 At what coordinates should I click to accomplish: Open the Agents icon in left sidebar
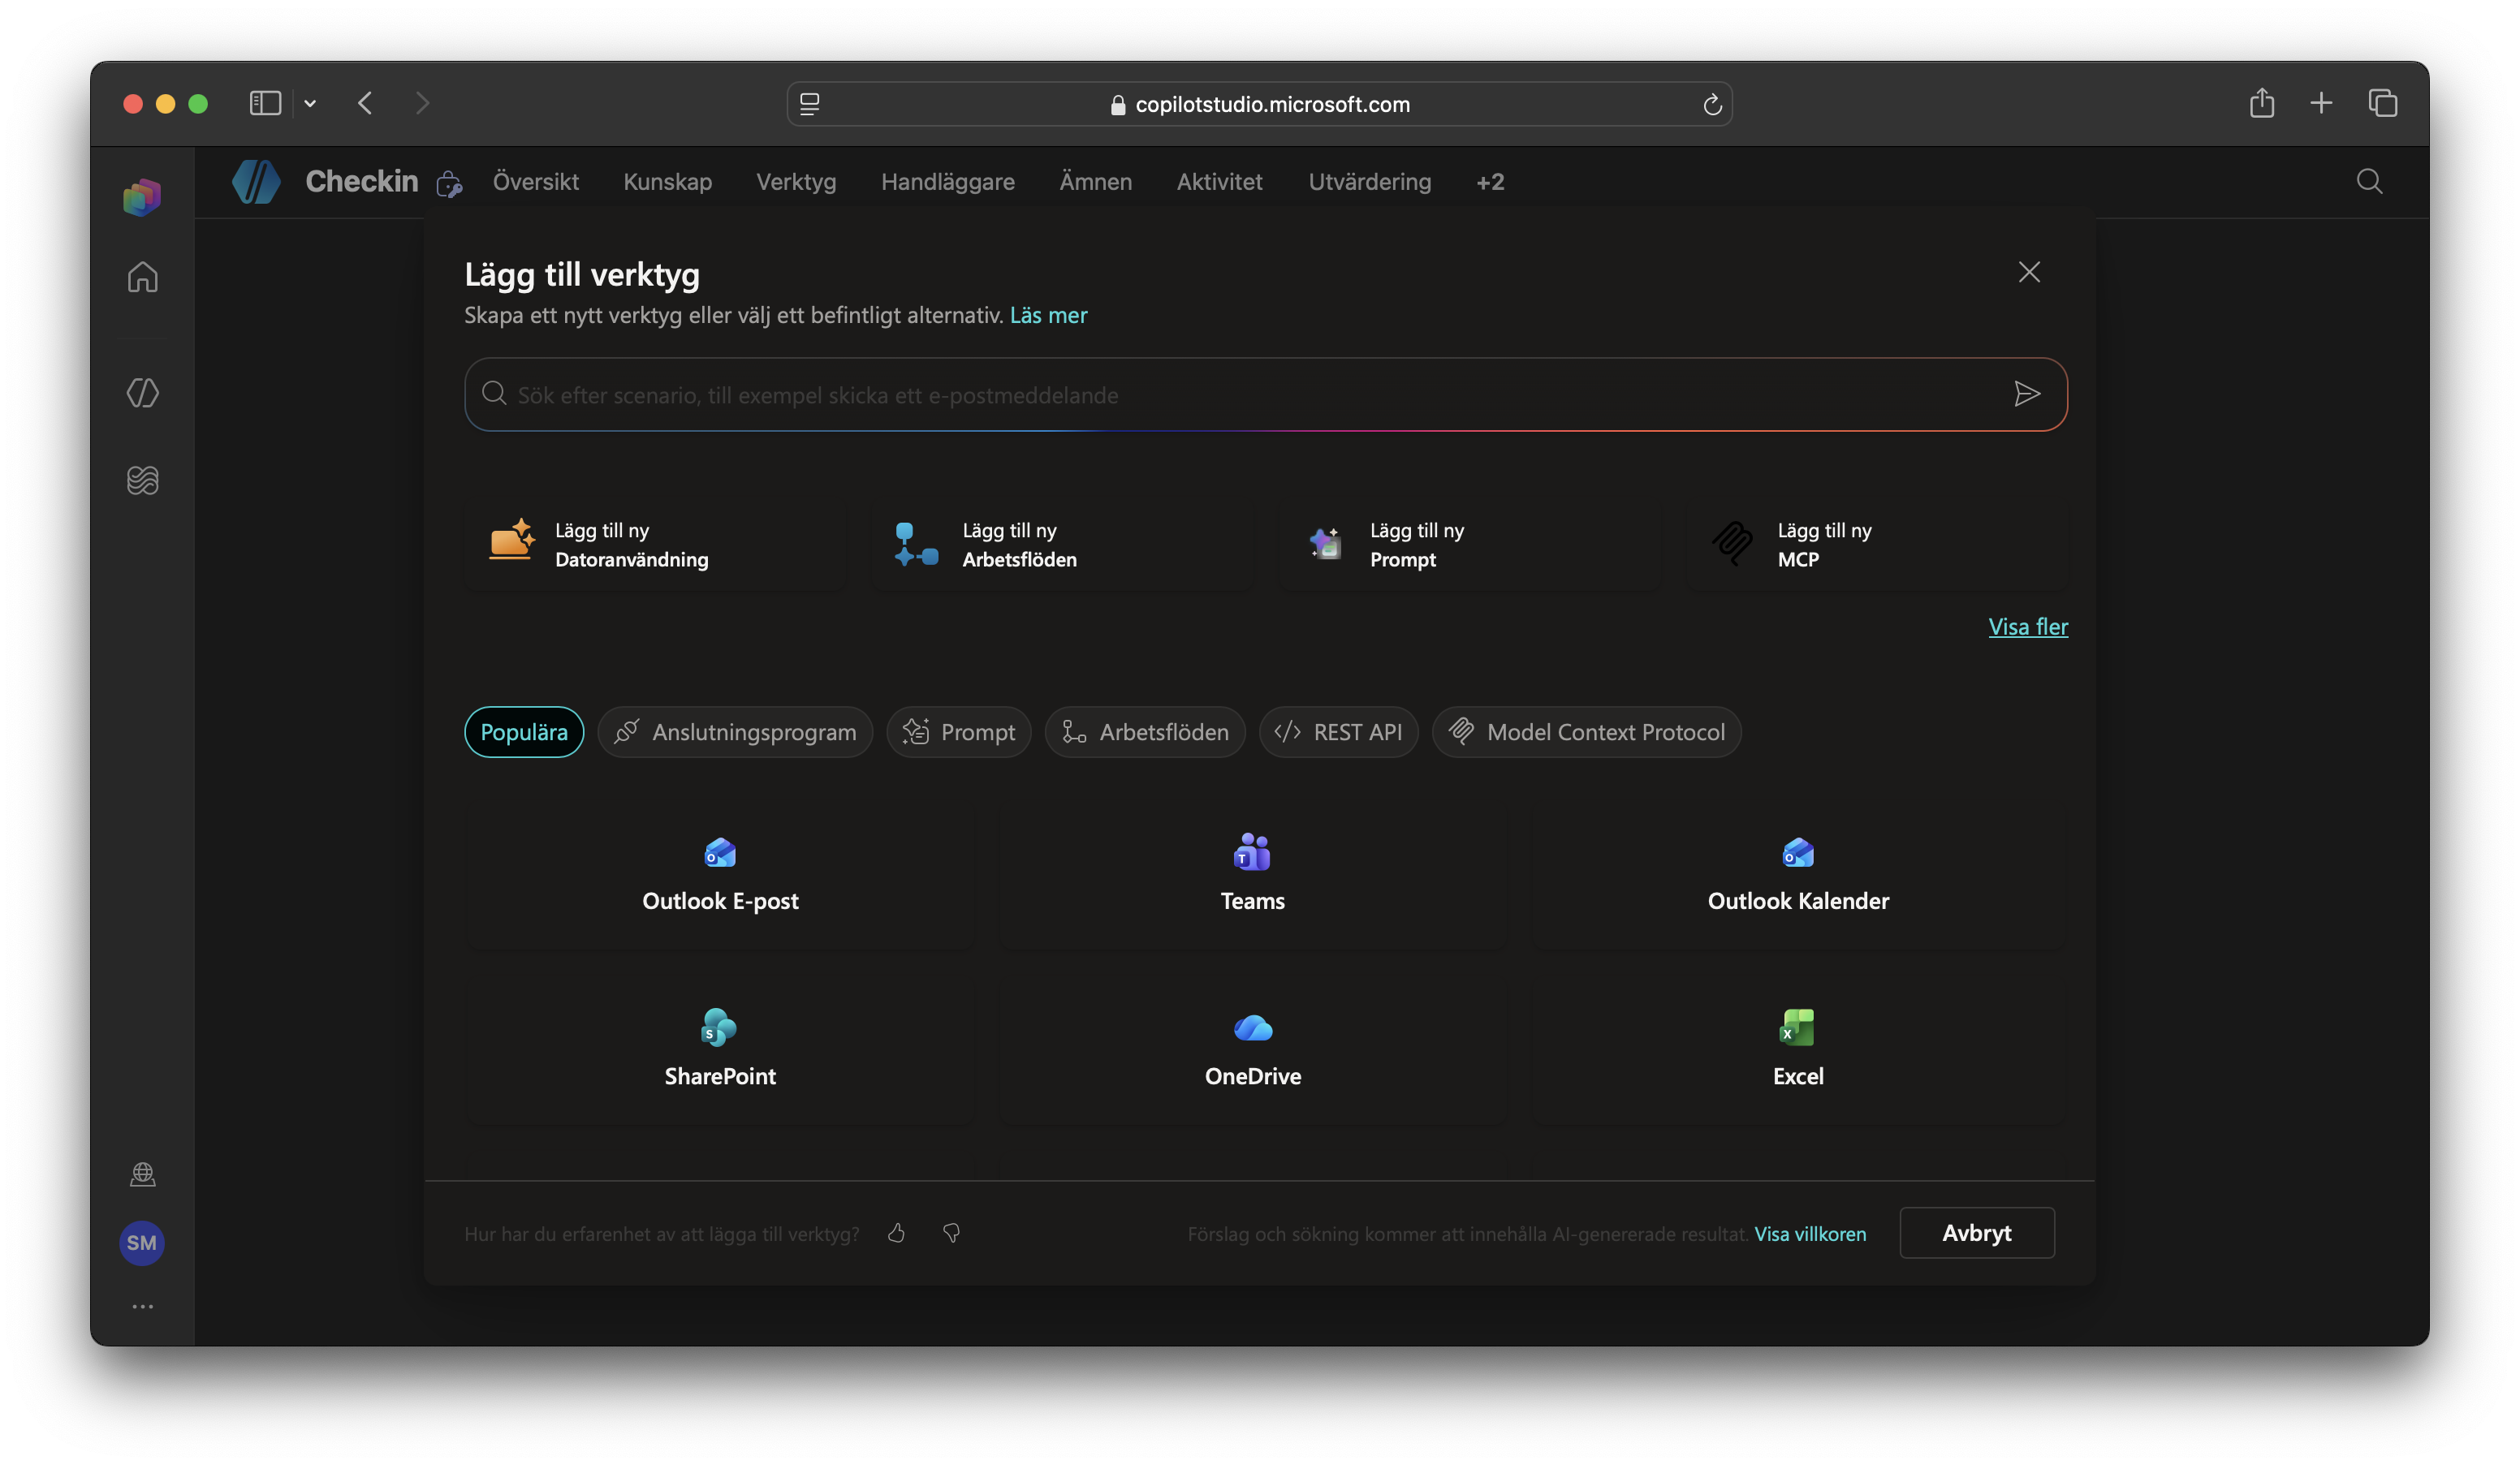142,393
